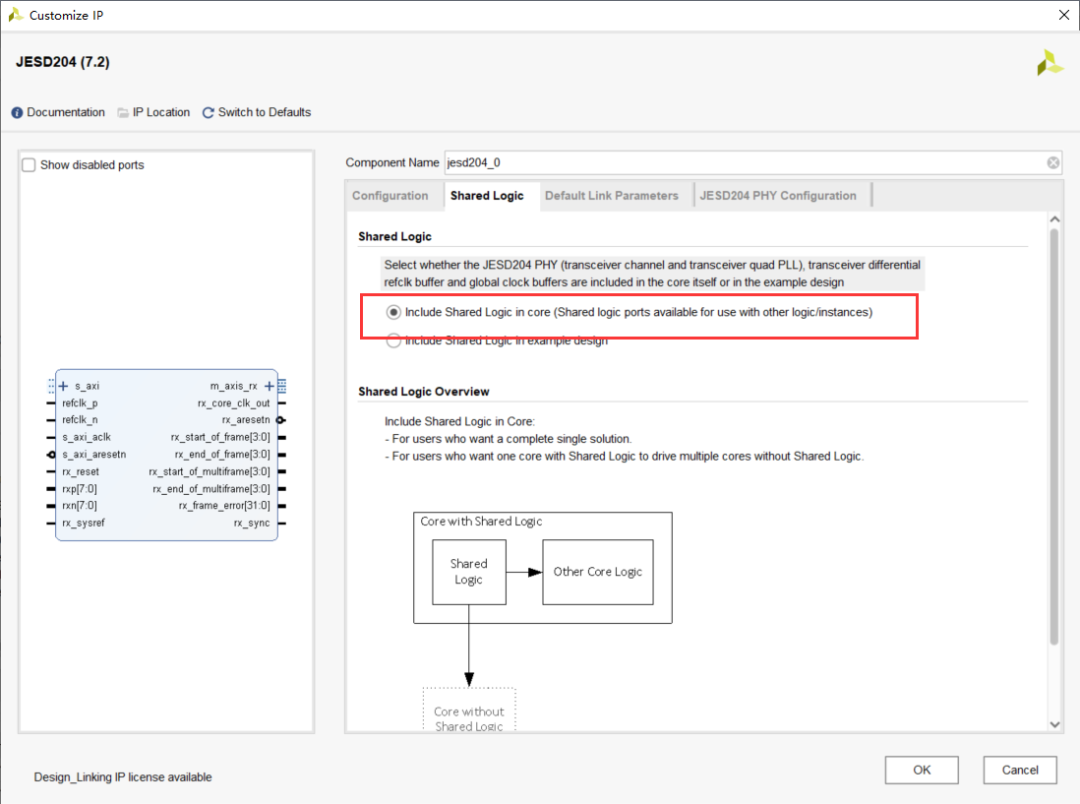This screenshot has width=1080, height=804.
Task: Click the Design_Linking IP license available text
Action: 123,777
